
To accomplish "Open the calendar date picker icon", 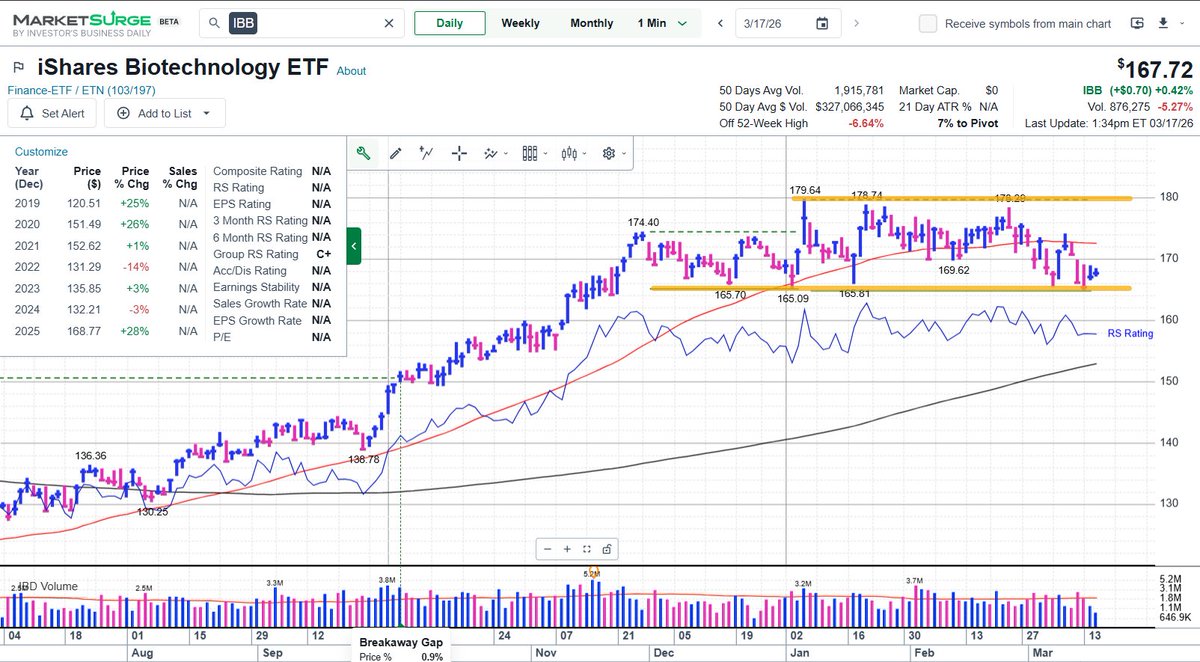I will point(822,23).
